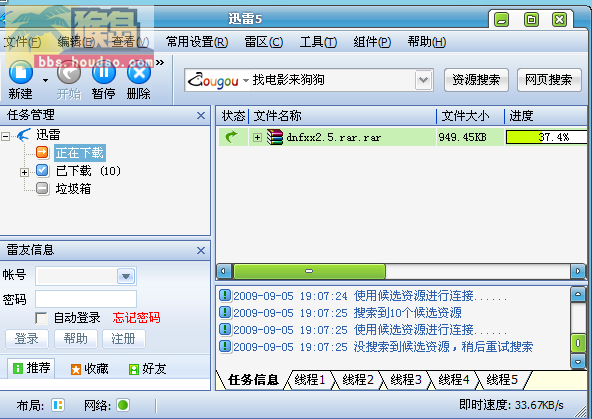Expand the 已下载 (10) node
592x419 pixels.
[x=24, y=172]
